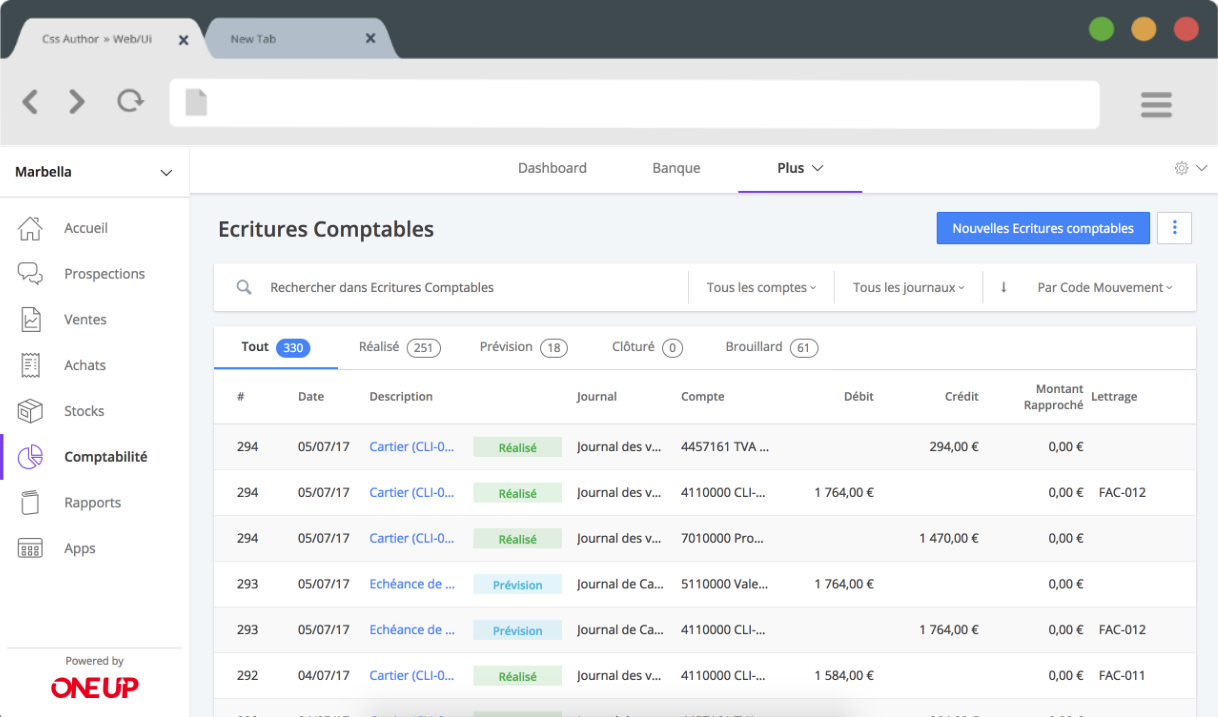
Task: Toggle sort direction arrow
Action: (1003, 287)
